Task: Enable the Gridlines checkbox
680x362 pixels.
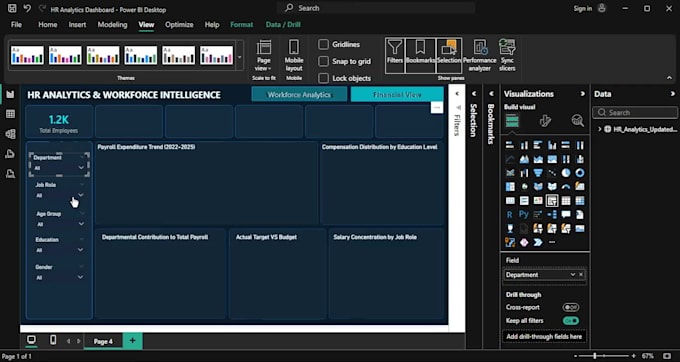Action: 323,44
